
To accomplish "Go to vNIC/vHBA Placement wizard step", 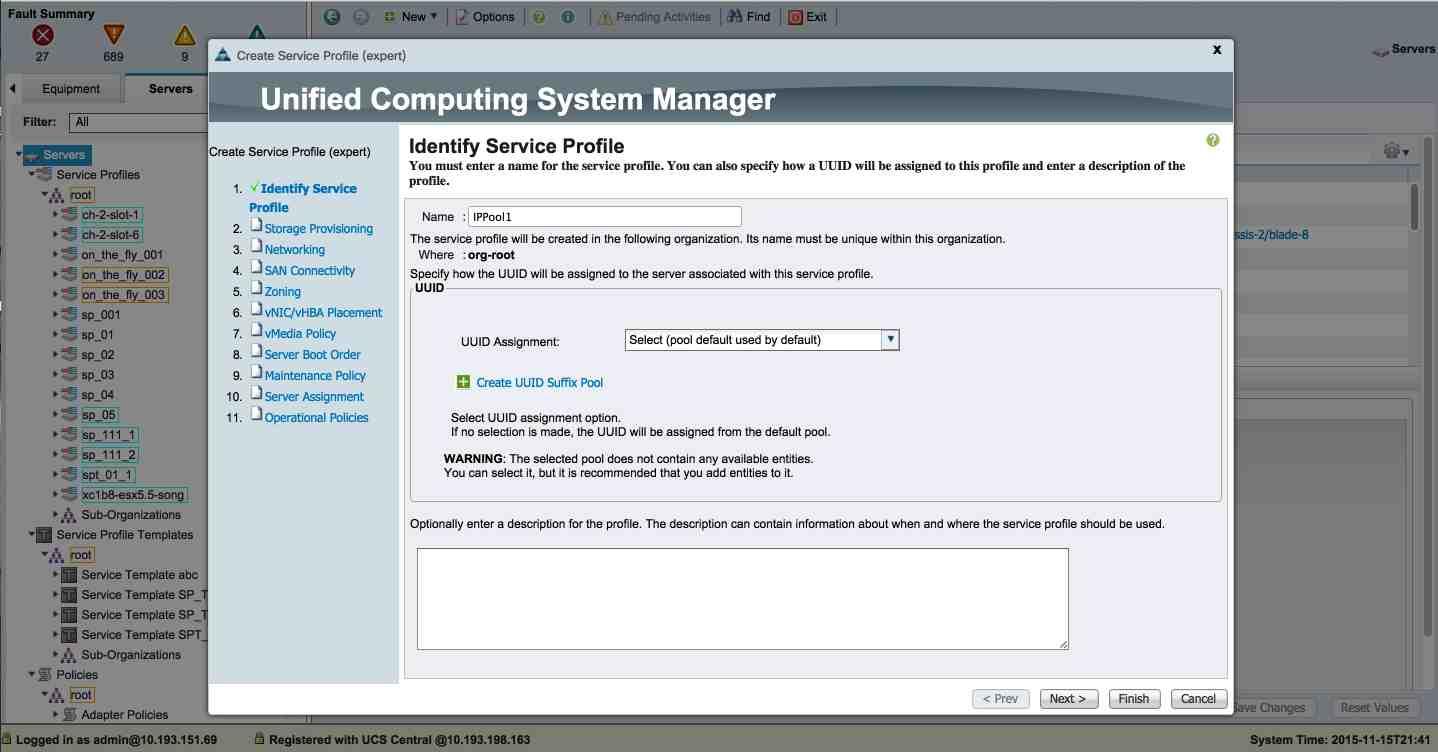I will [x=323, y=313].
